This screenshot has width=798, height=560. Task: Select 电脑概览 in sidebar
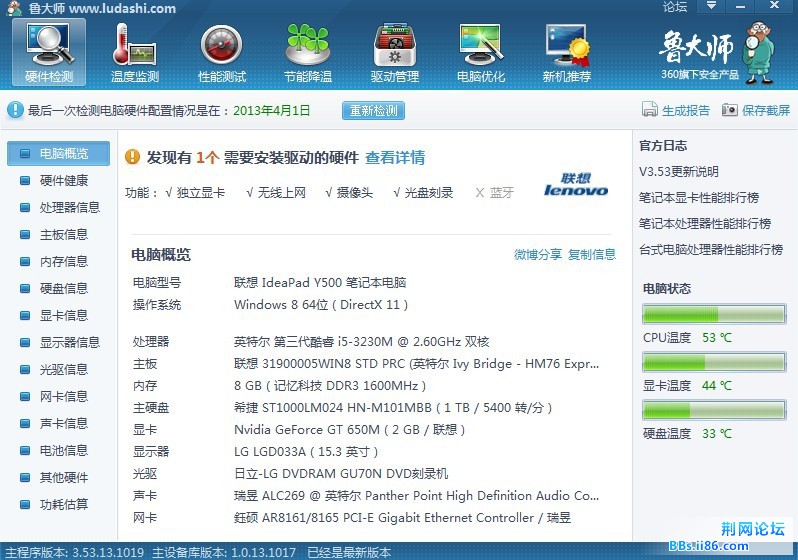[x=59, y=153]
